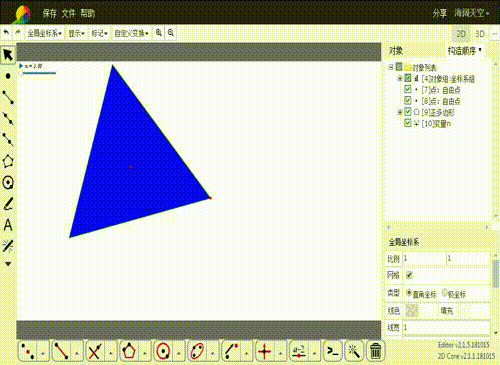Uncheck visibility of [8]点: 自由点
Image resolution: width=500 pixels, height=365 pixels.
[x=408, y=101]
